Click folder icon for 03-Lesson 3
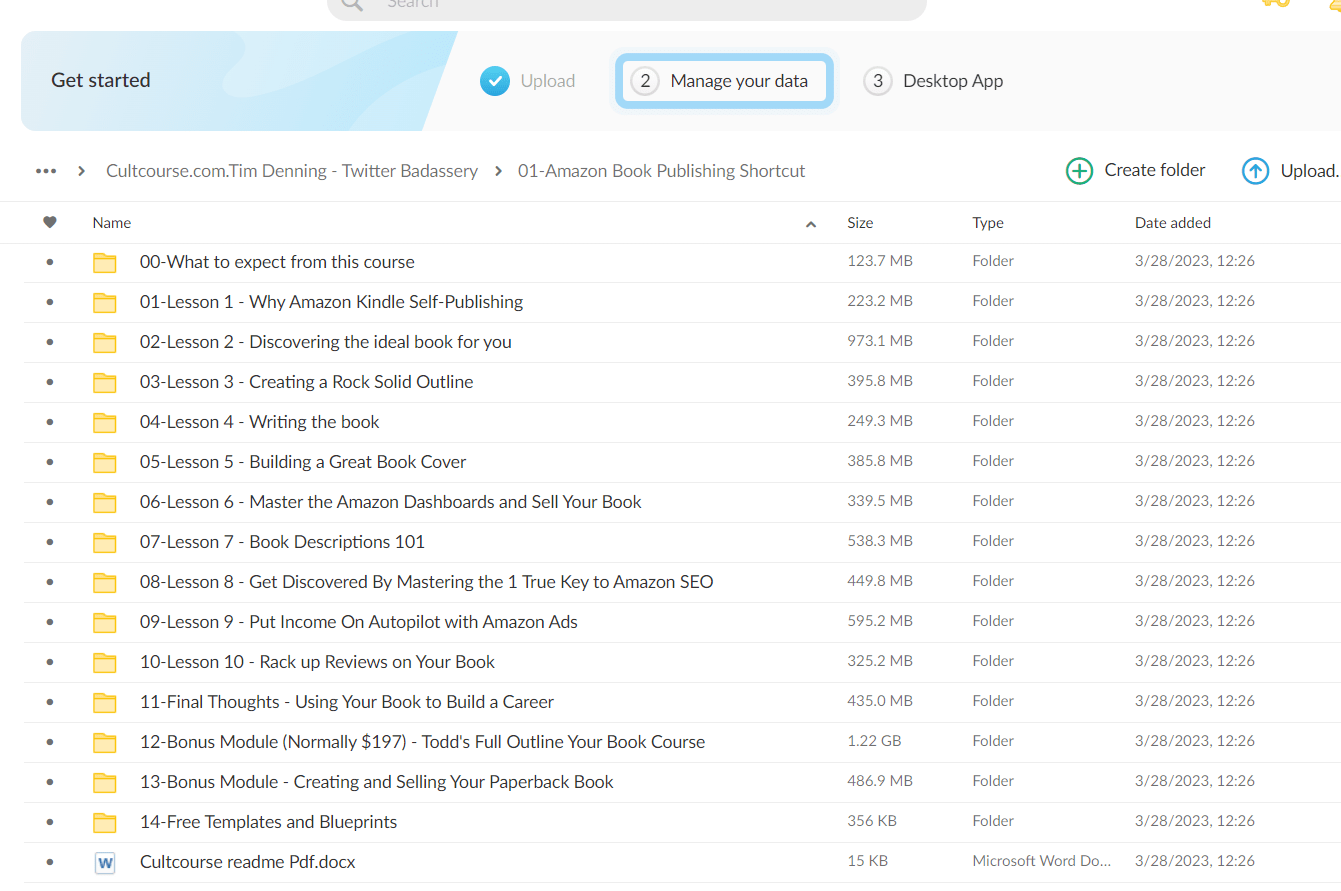This screenshot has width=1341, height=891. click(x=105, y=382)
